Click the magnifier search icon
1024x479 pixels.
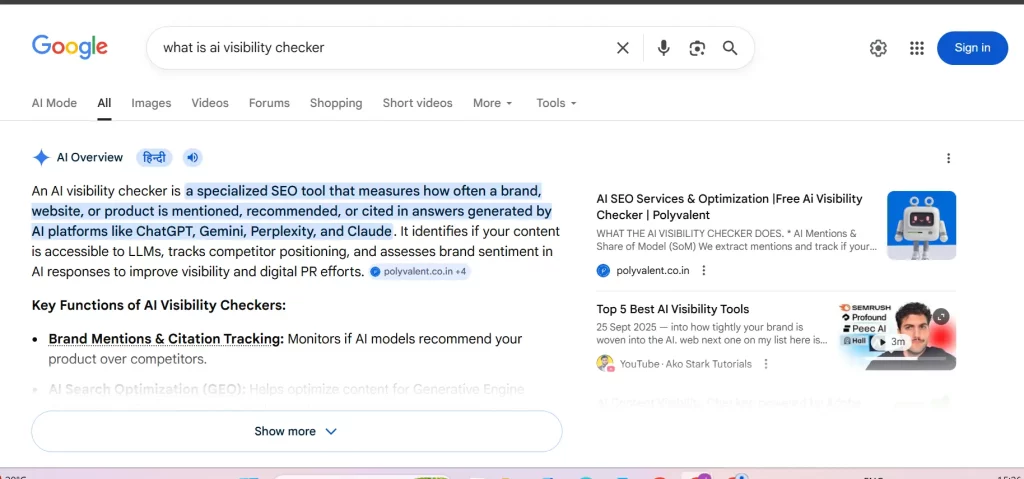click(x=730, y=48)
